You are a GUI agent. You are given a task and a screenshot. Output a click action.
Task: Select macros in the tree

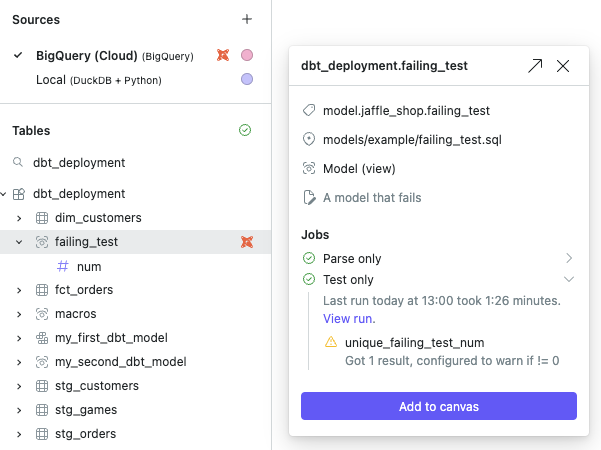coord(76,314)
